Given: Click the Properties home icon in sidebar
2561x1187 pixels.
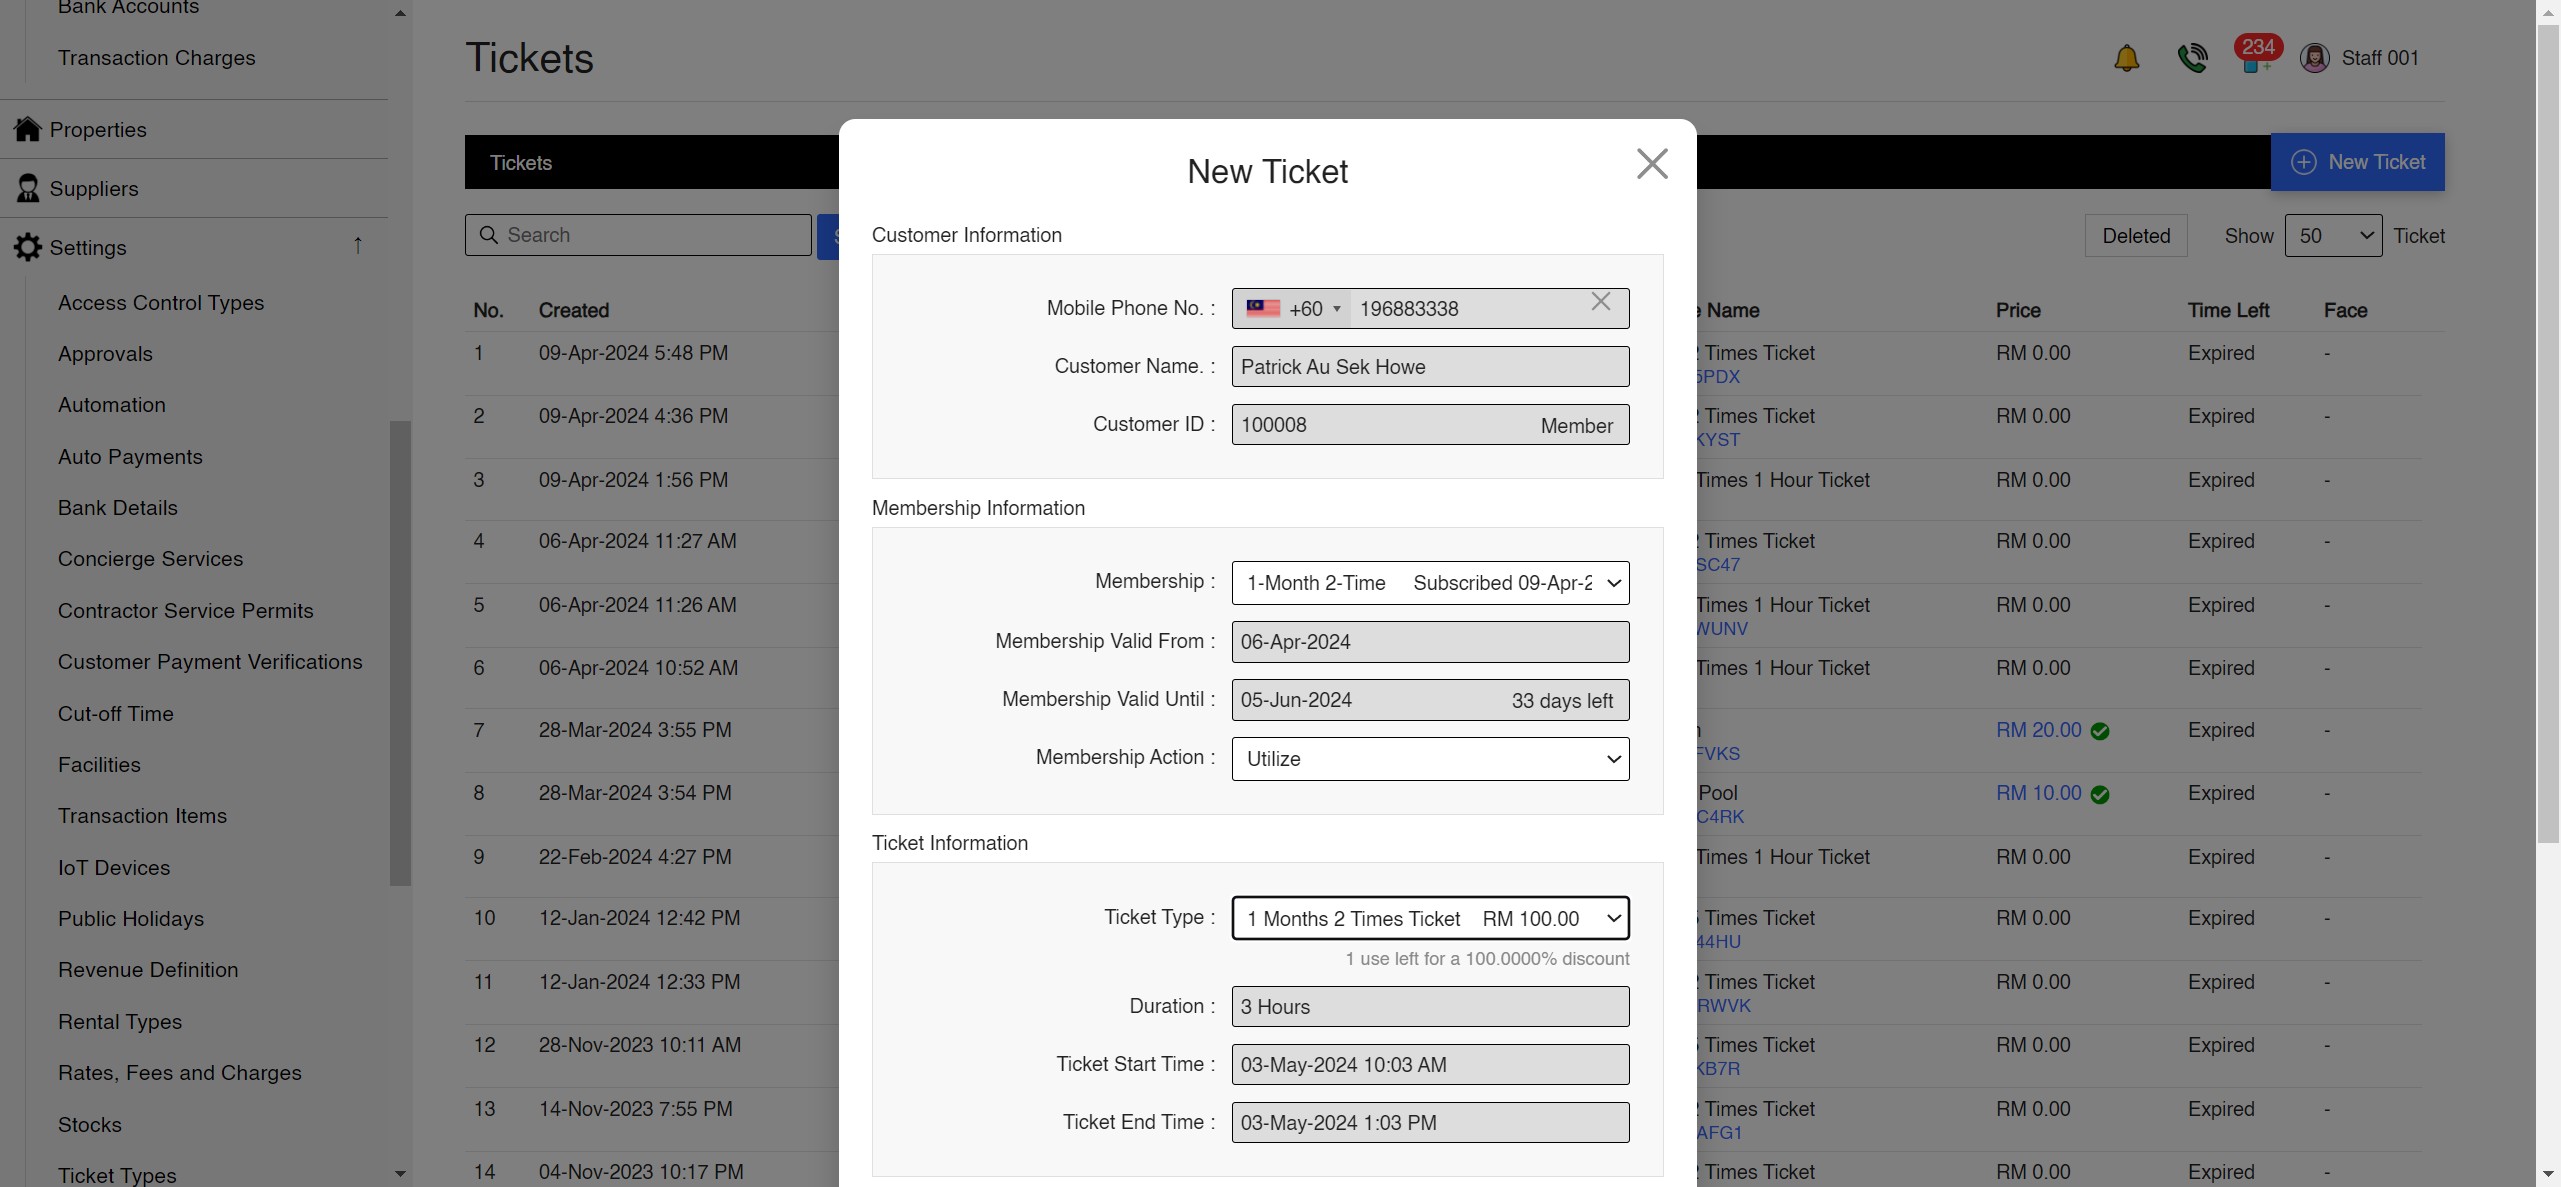Looking at the screenshot, I should point(27,129).
